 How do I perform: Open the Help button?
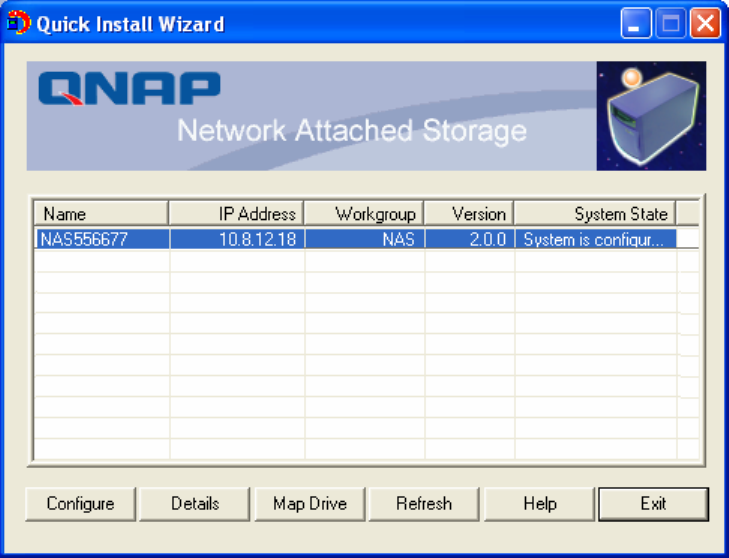539,504
